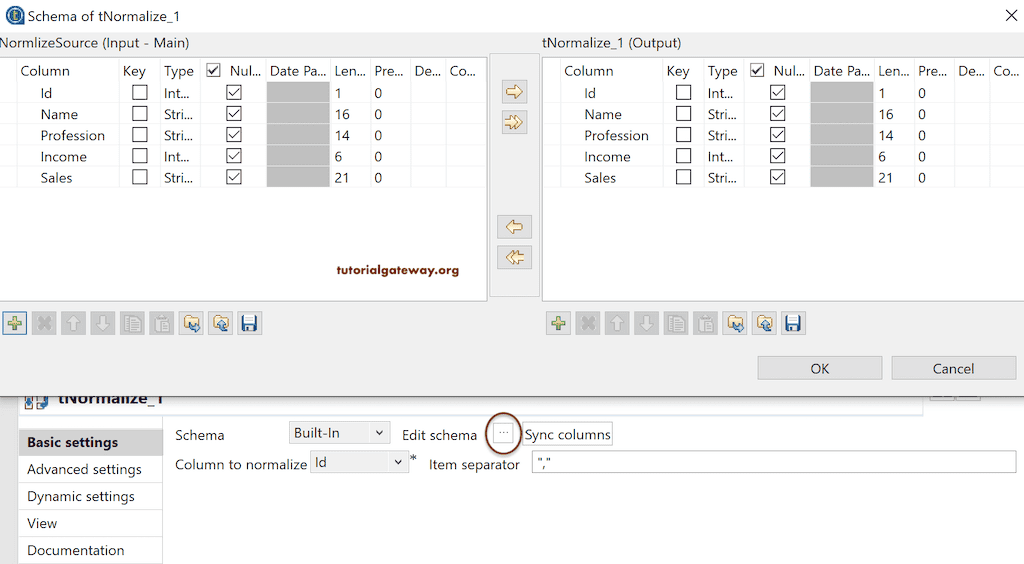Export output schema to file icon

pos(764,323)
